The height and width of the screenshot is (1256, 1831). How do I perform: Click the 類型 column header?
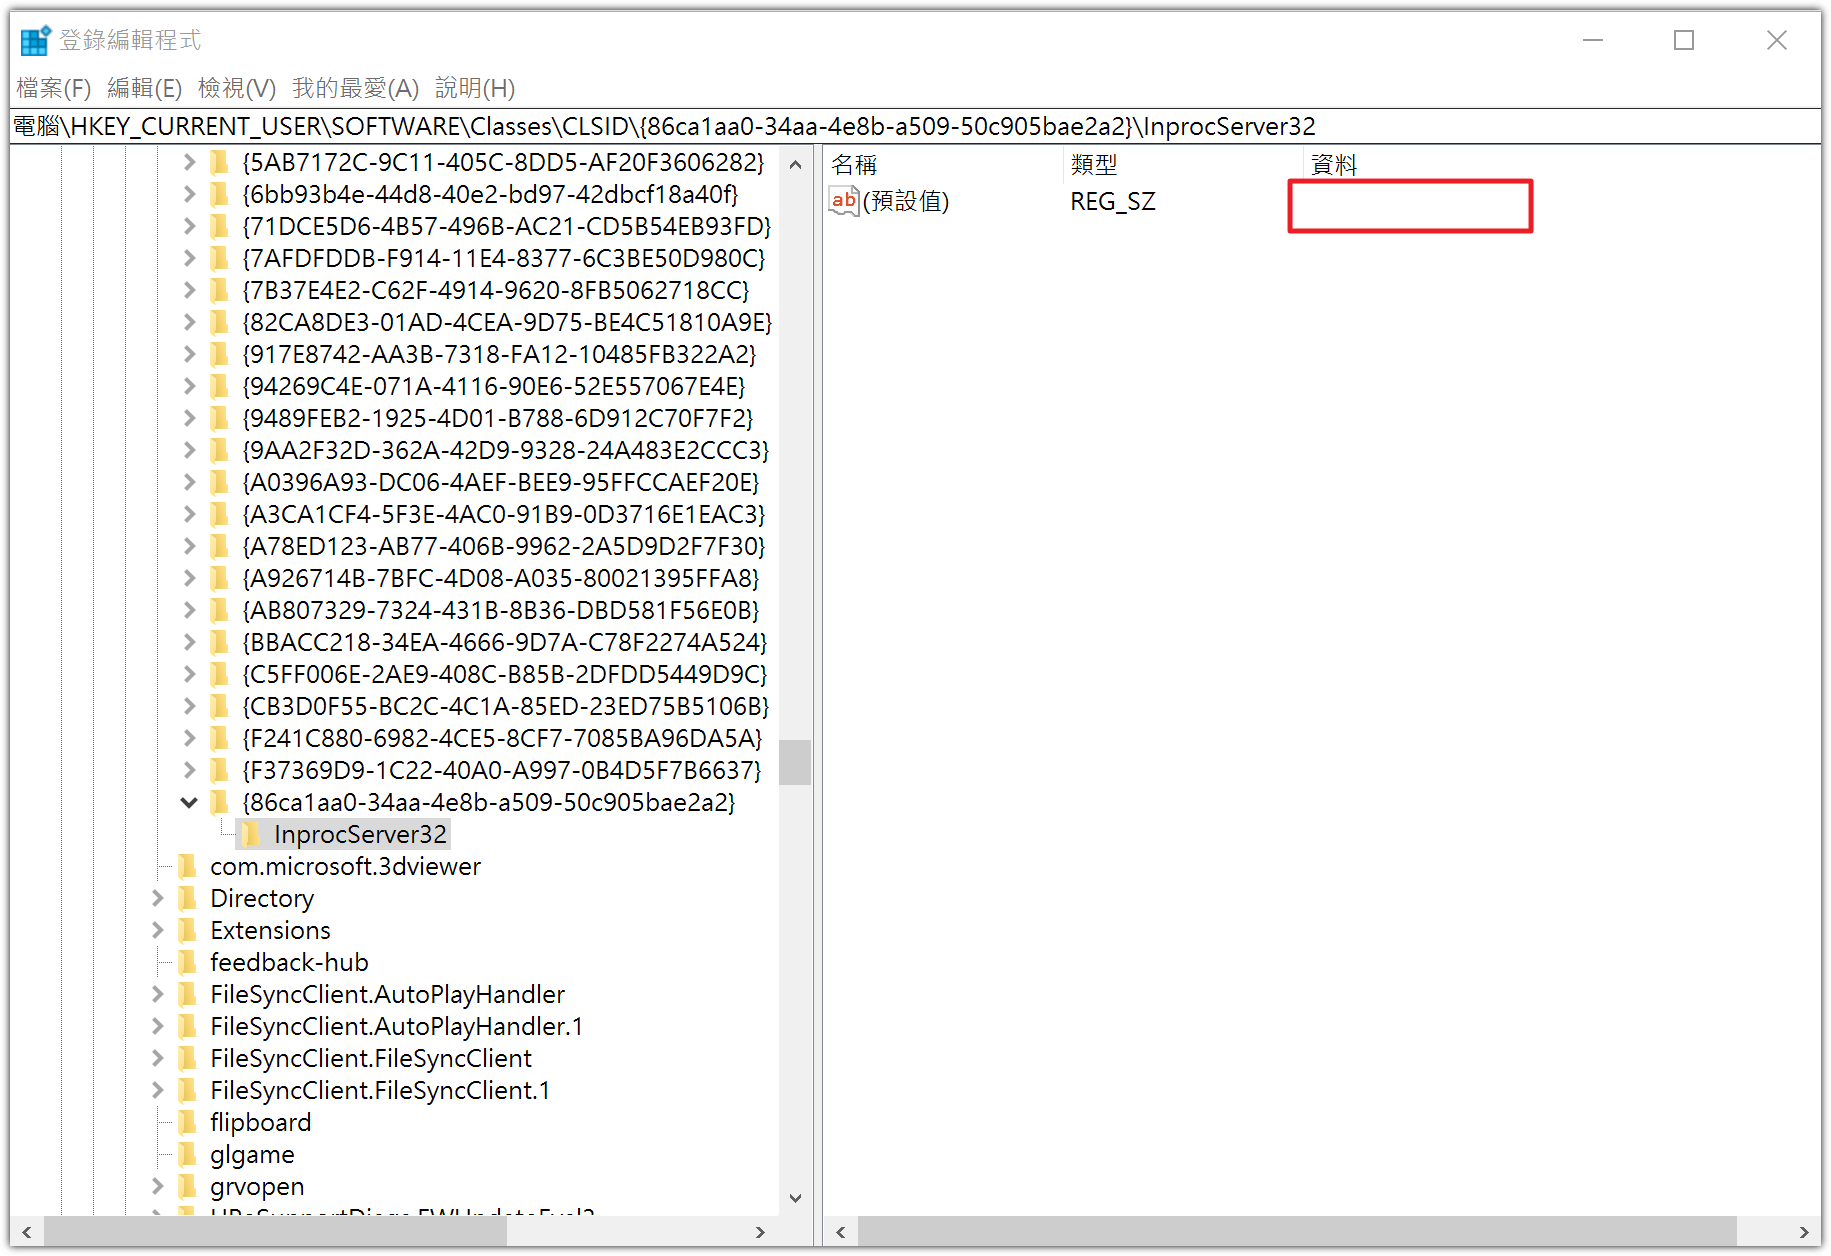(x=1094, y=164)
